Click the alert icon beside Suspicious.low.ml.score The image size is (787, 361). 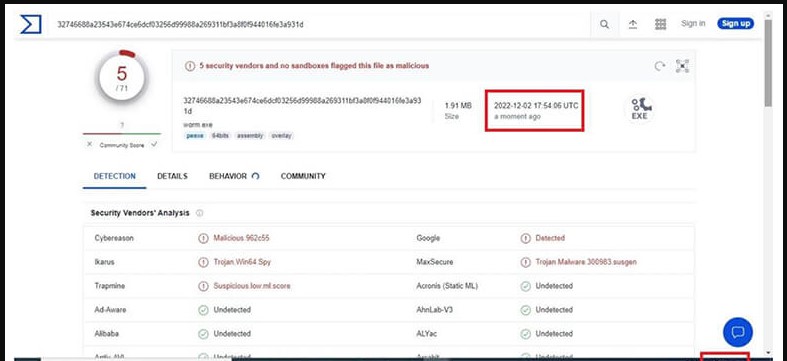(203, 286)
